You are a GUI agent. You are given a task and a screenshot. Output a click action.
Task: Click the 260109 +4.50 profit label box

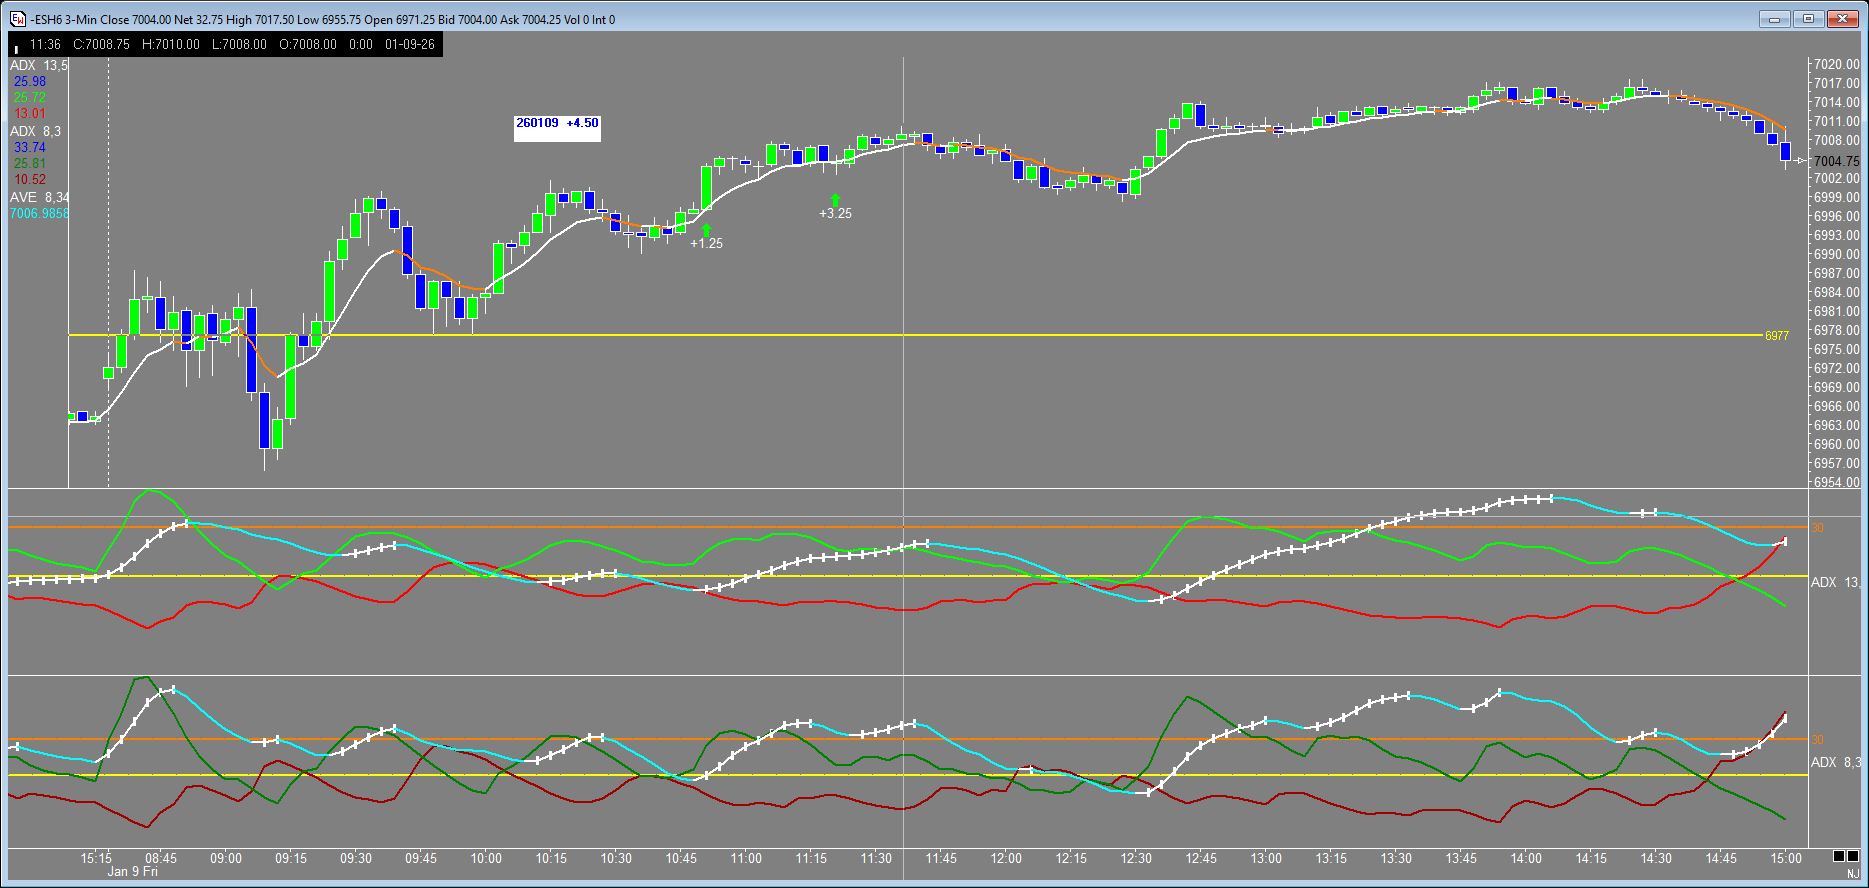tap(557, 124)
